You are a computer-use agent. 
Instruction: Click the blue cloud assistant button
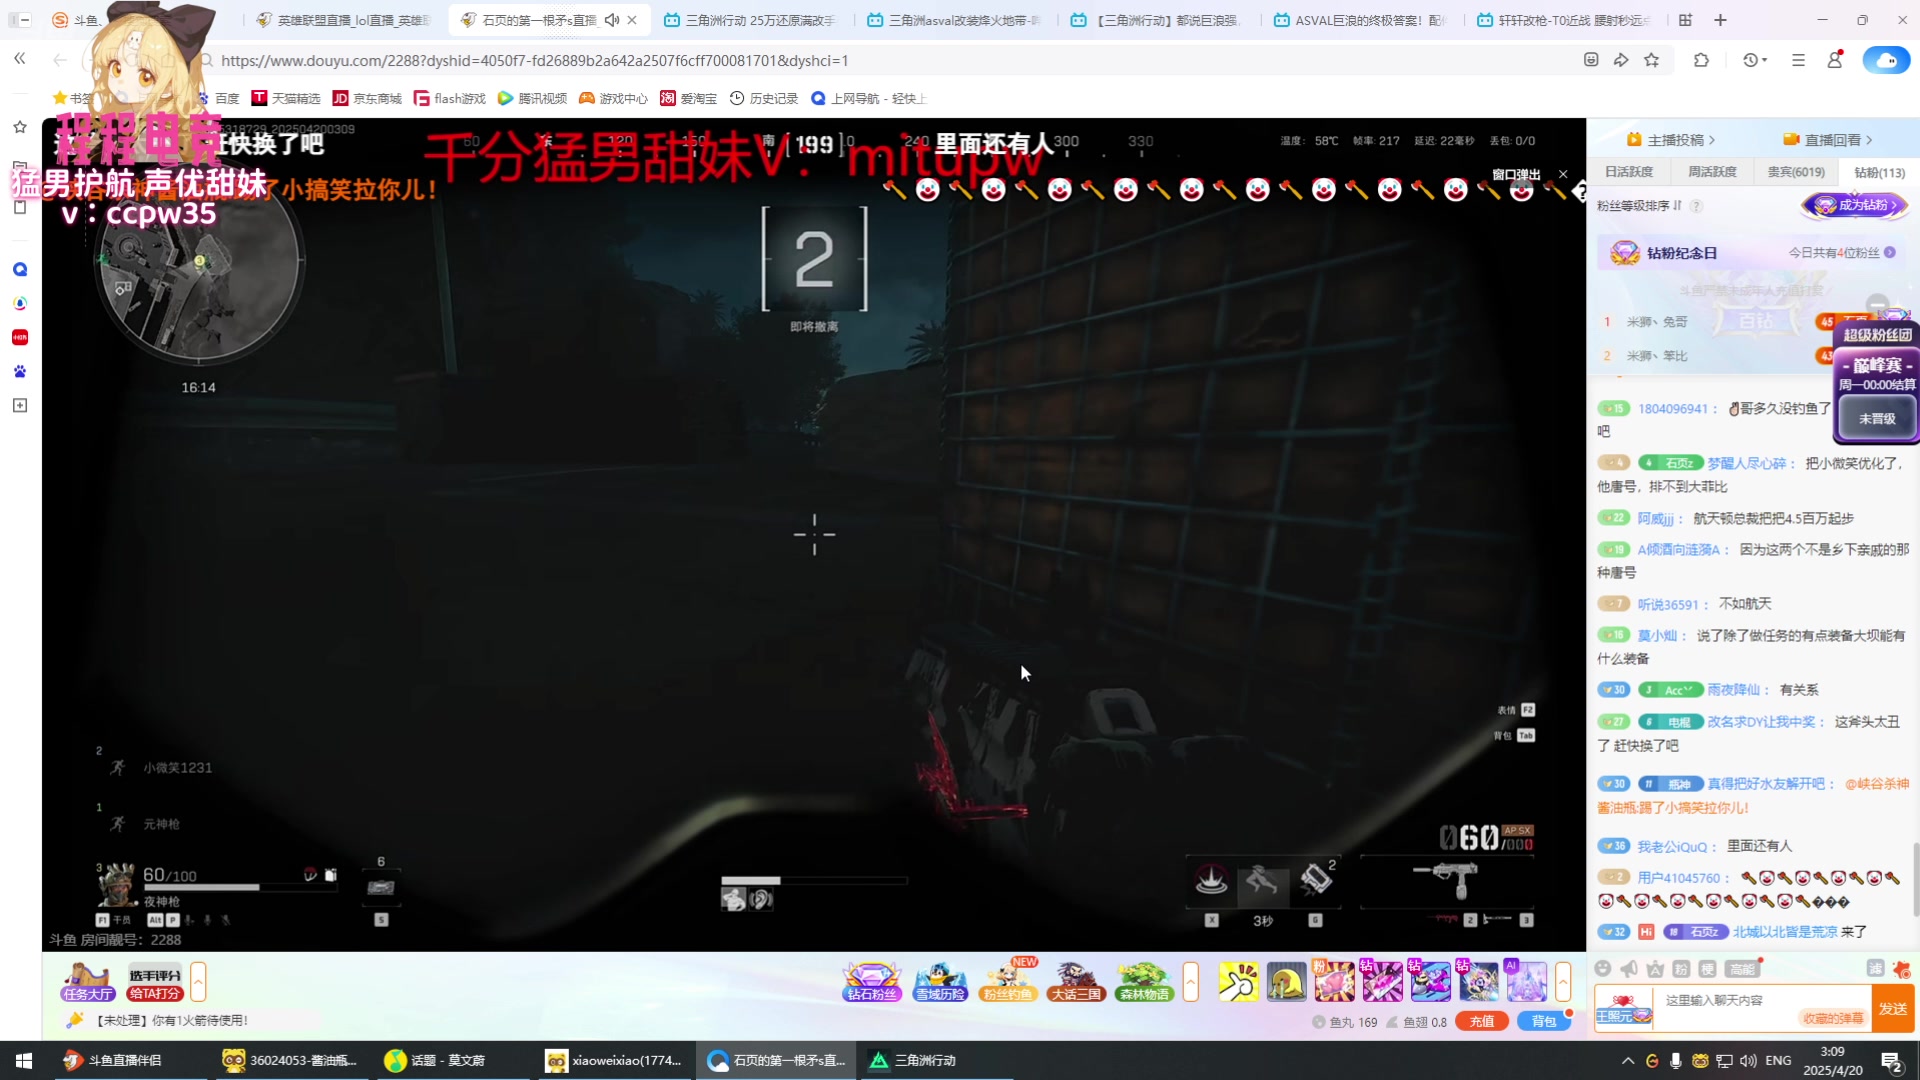[x=1886, y=60]
